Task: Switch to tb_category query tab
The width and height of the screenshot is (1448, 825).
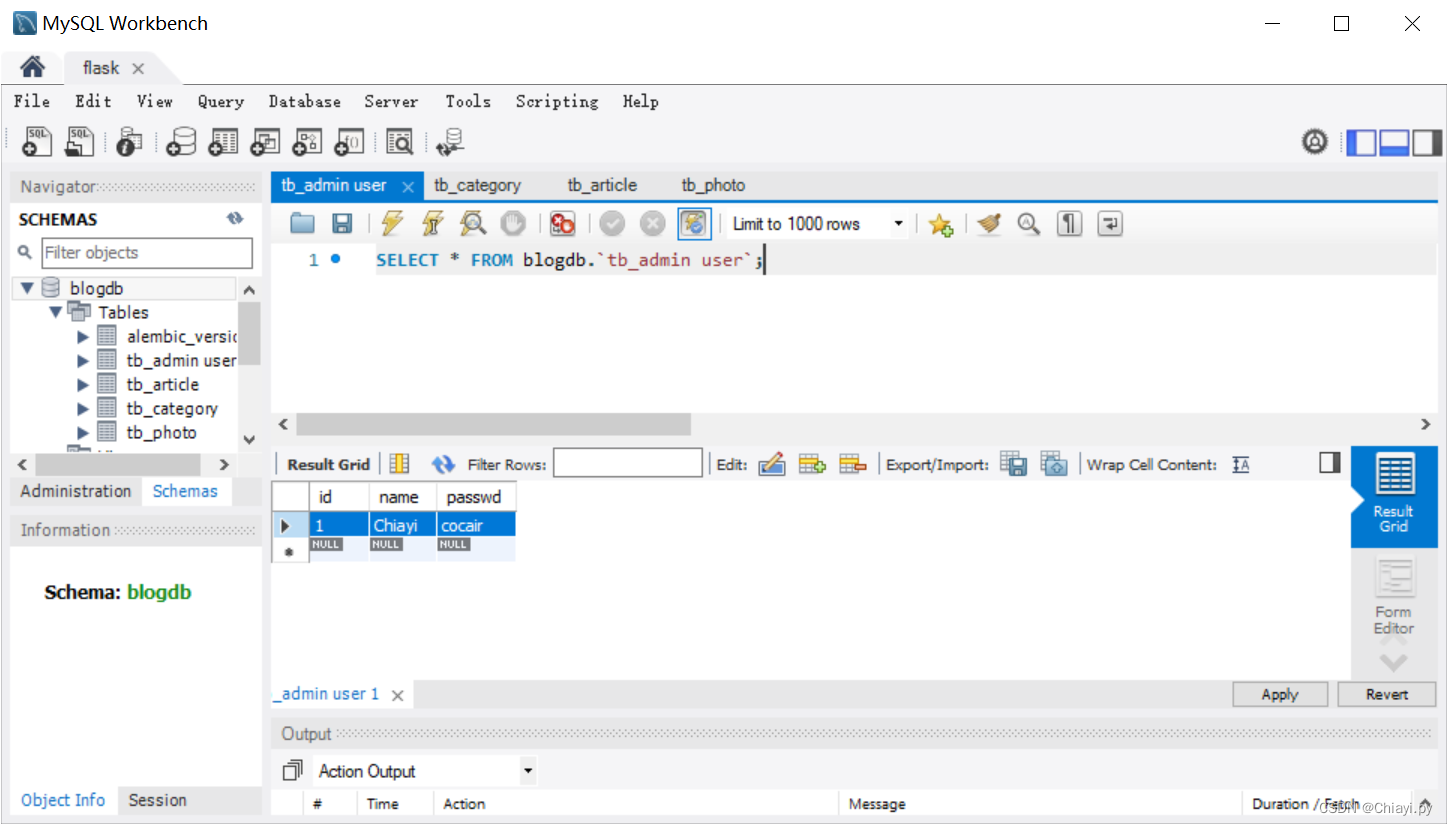Action: point(477,185)
